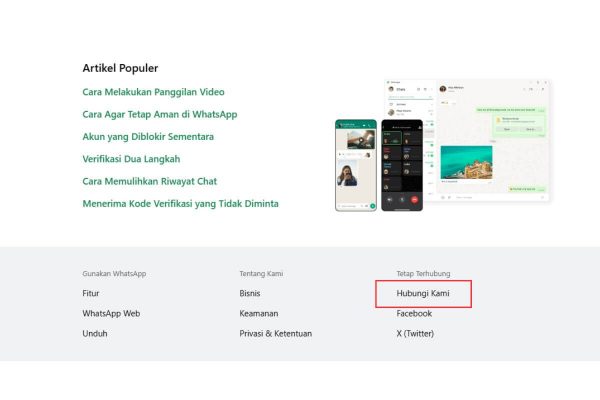
Task: Open the Verifikasi Dua Langkah article
Action: [x=131, y=159]
